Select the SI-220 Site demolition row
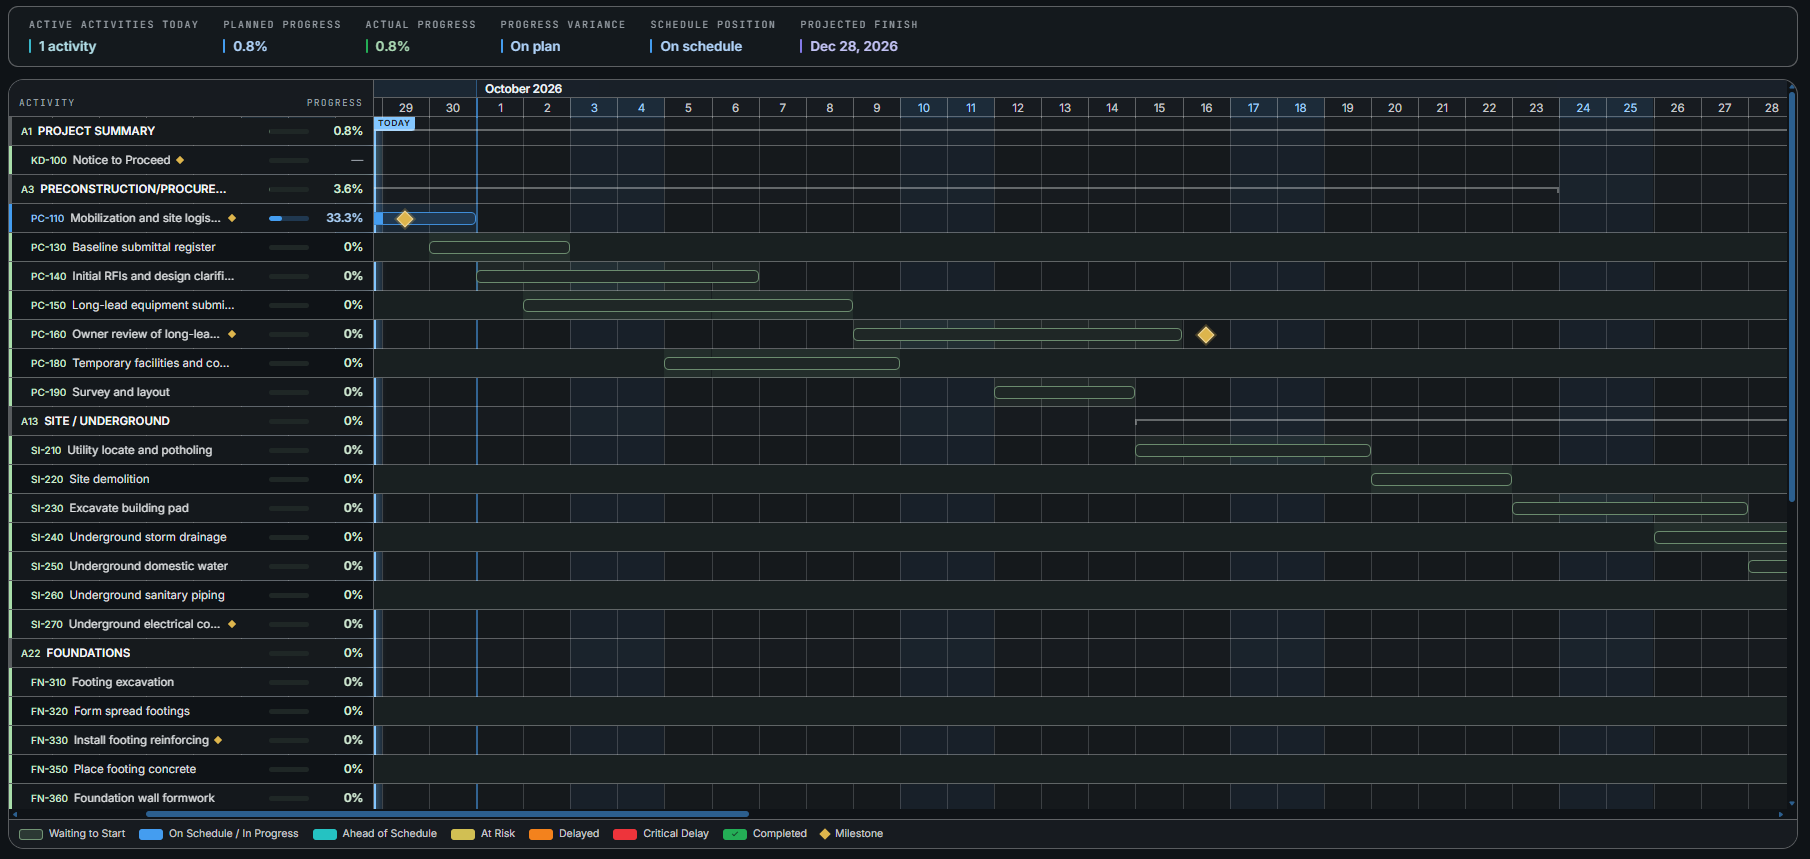Viewport: 1810px width, 859px height. click(x=191, y=479)
